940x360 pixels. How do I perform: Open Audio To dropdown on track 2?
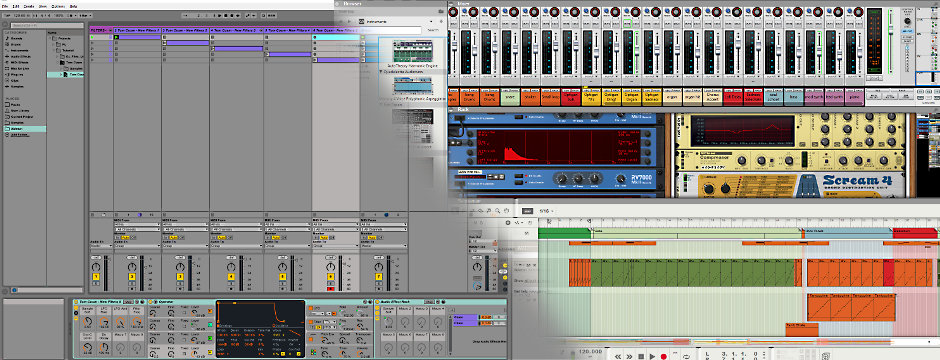point(137,246)
